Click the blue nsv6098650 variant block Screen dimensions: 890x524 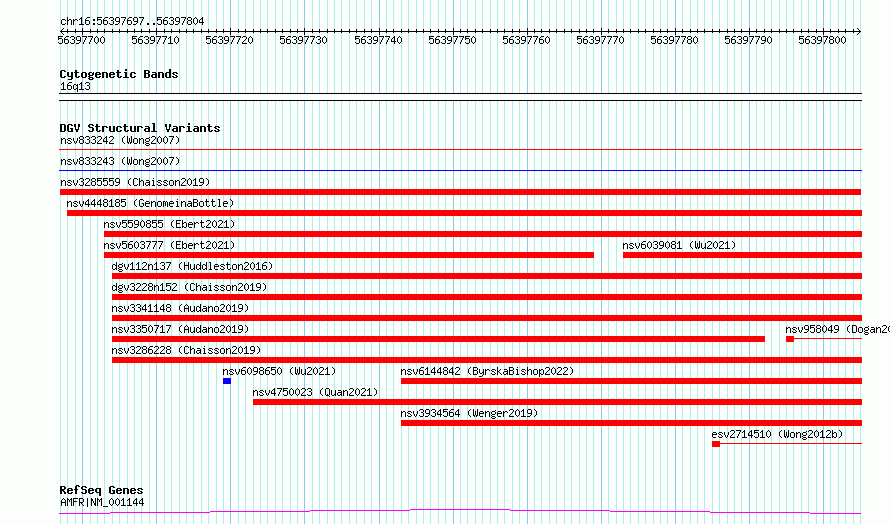coord(227,381)
